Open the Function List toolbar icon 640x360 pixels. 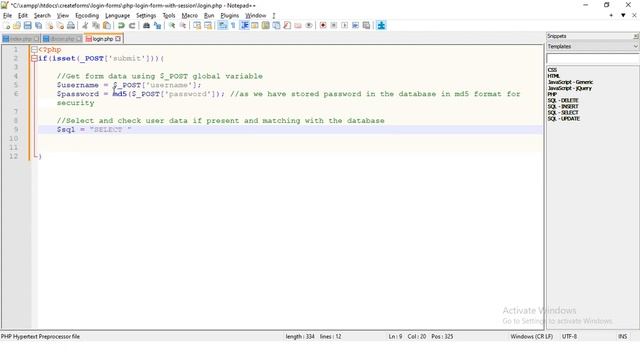pos(287,25)
